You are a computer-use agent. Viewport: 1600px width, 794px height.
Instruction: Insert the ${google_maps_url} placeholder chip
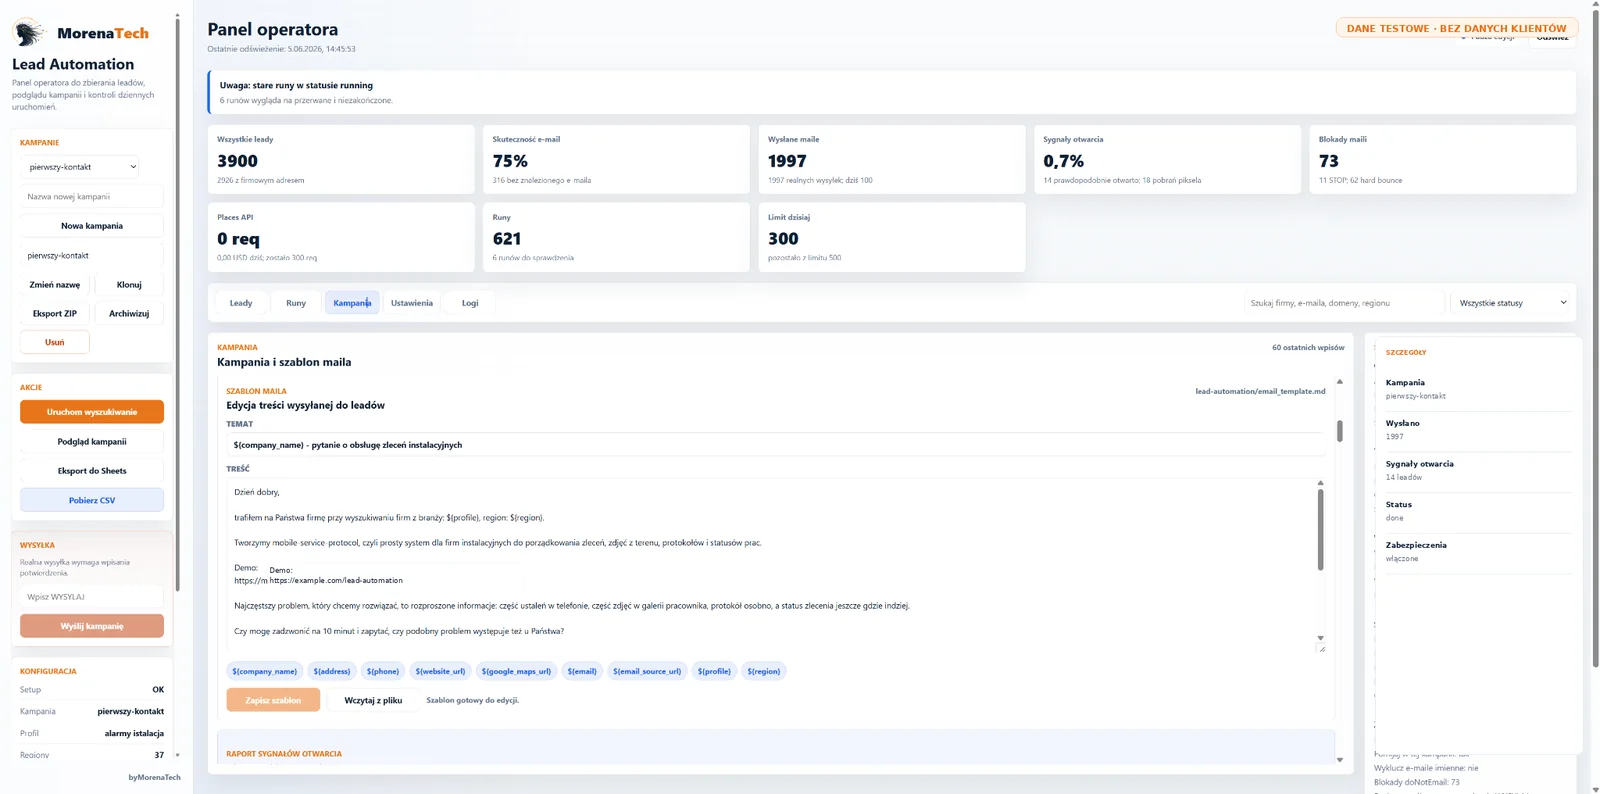tap(516, 671)
